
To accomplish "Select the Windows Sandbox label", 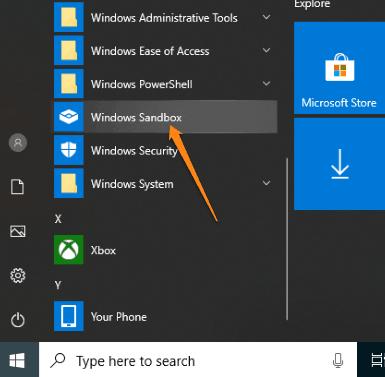I will point(136,118).
